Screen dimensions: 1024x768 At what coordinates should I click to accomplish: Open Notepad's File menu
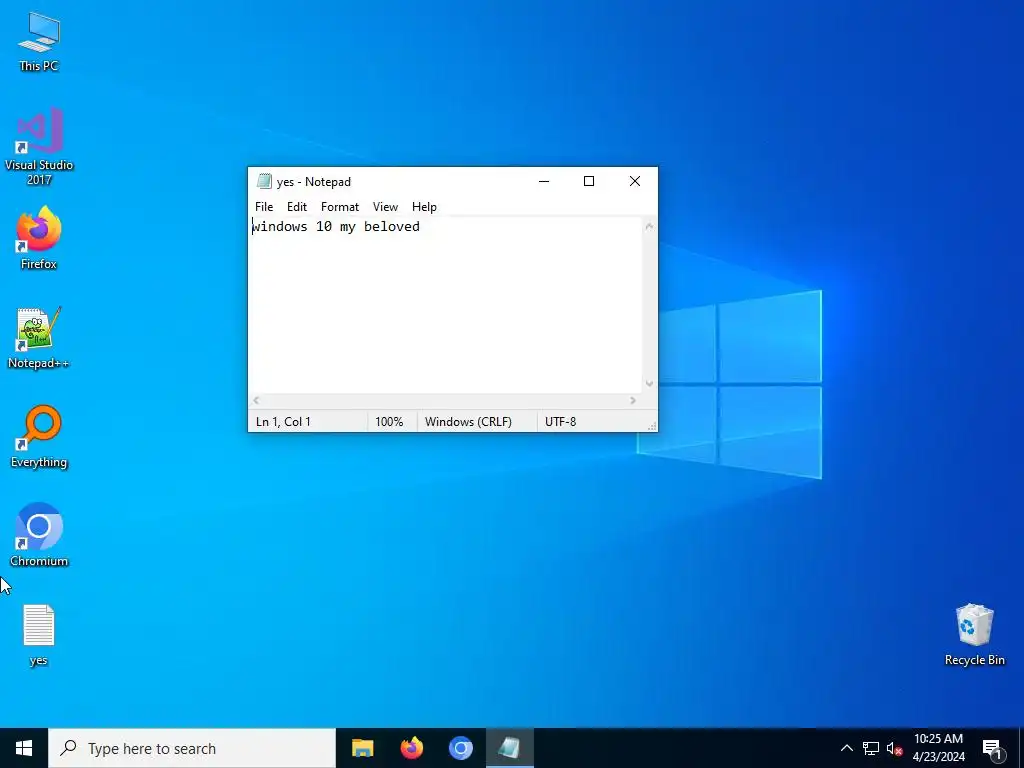click(264, 206)
